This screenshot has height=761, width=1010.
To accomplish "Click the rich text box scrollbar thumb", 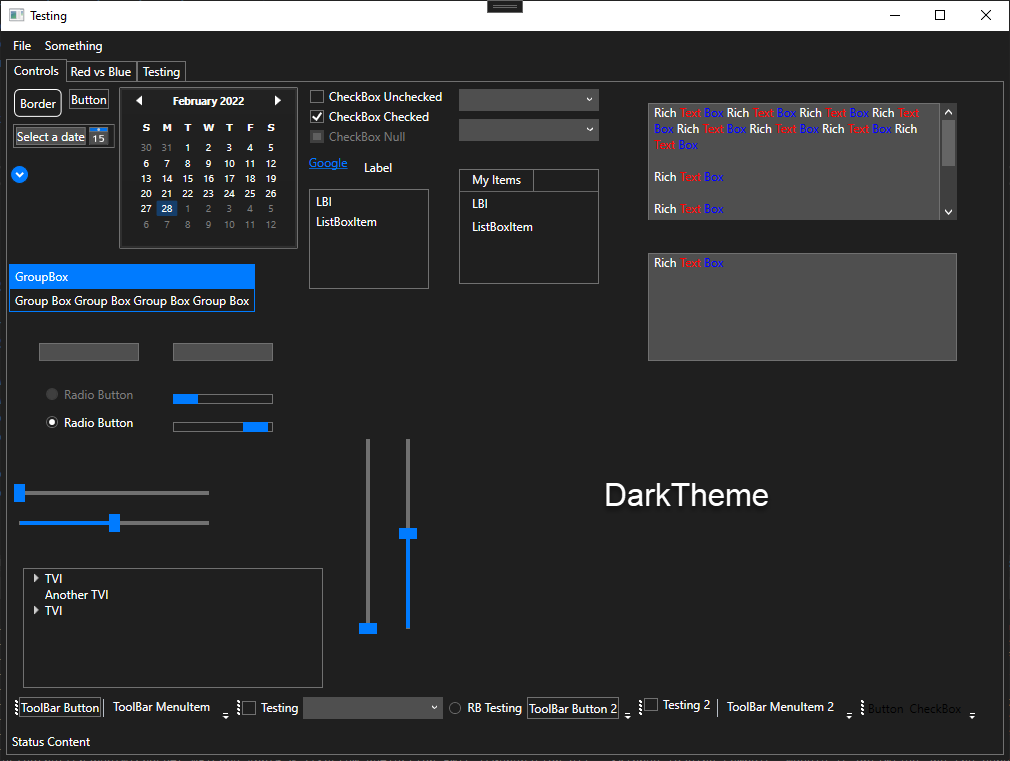I will (948, 143).
